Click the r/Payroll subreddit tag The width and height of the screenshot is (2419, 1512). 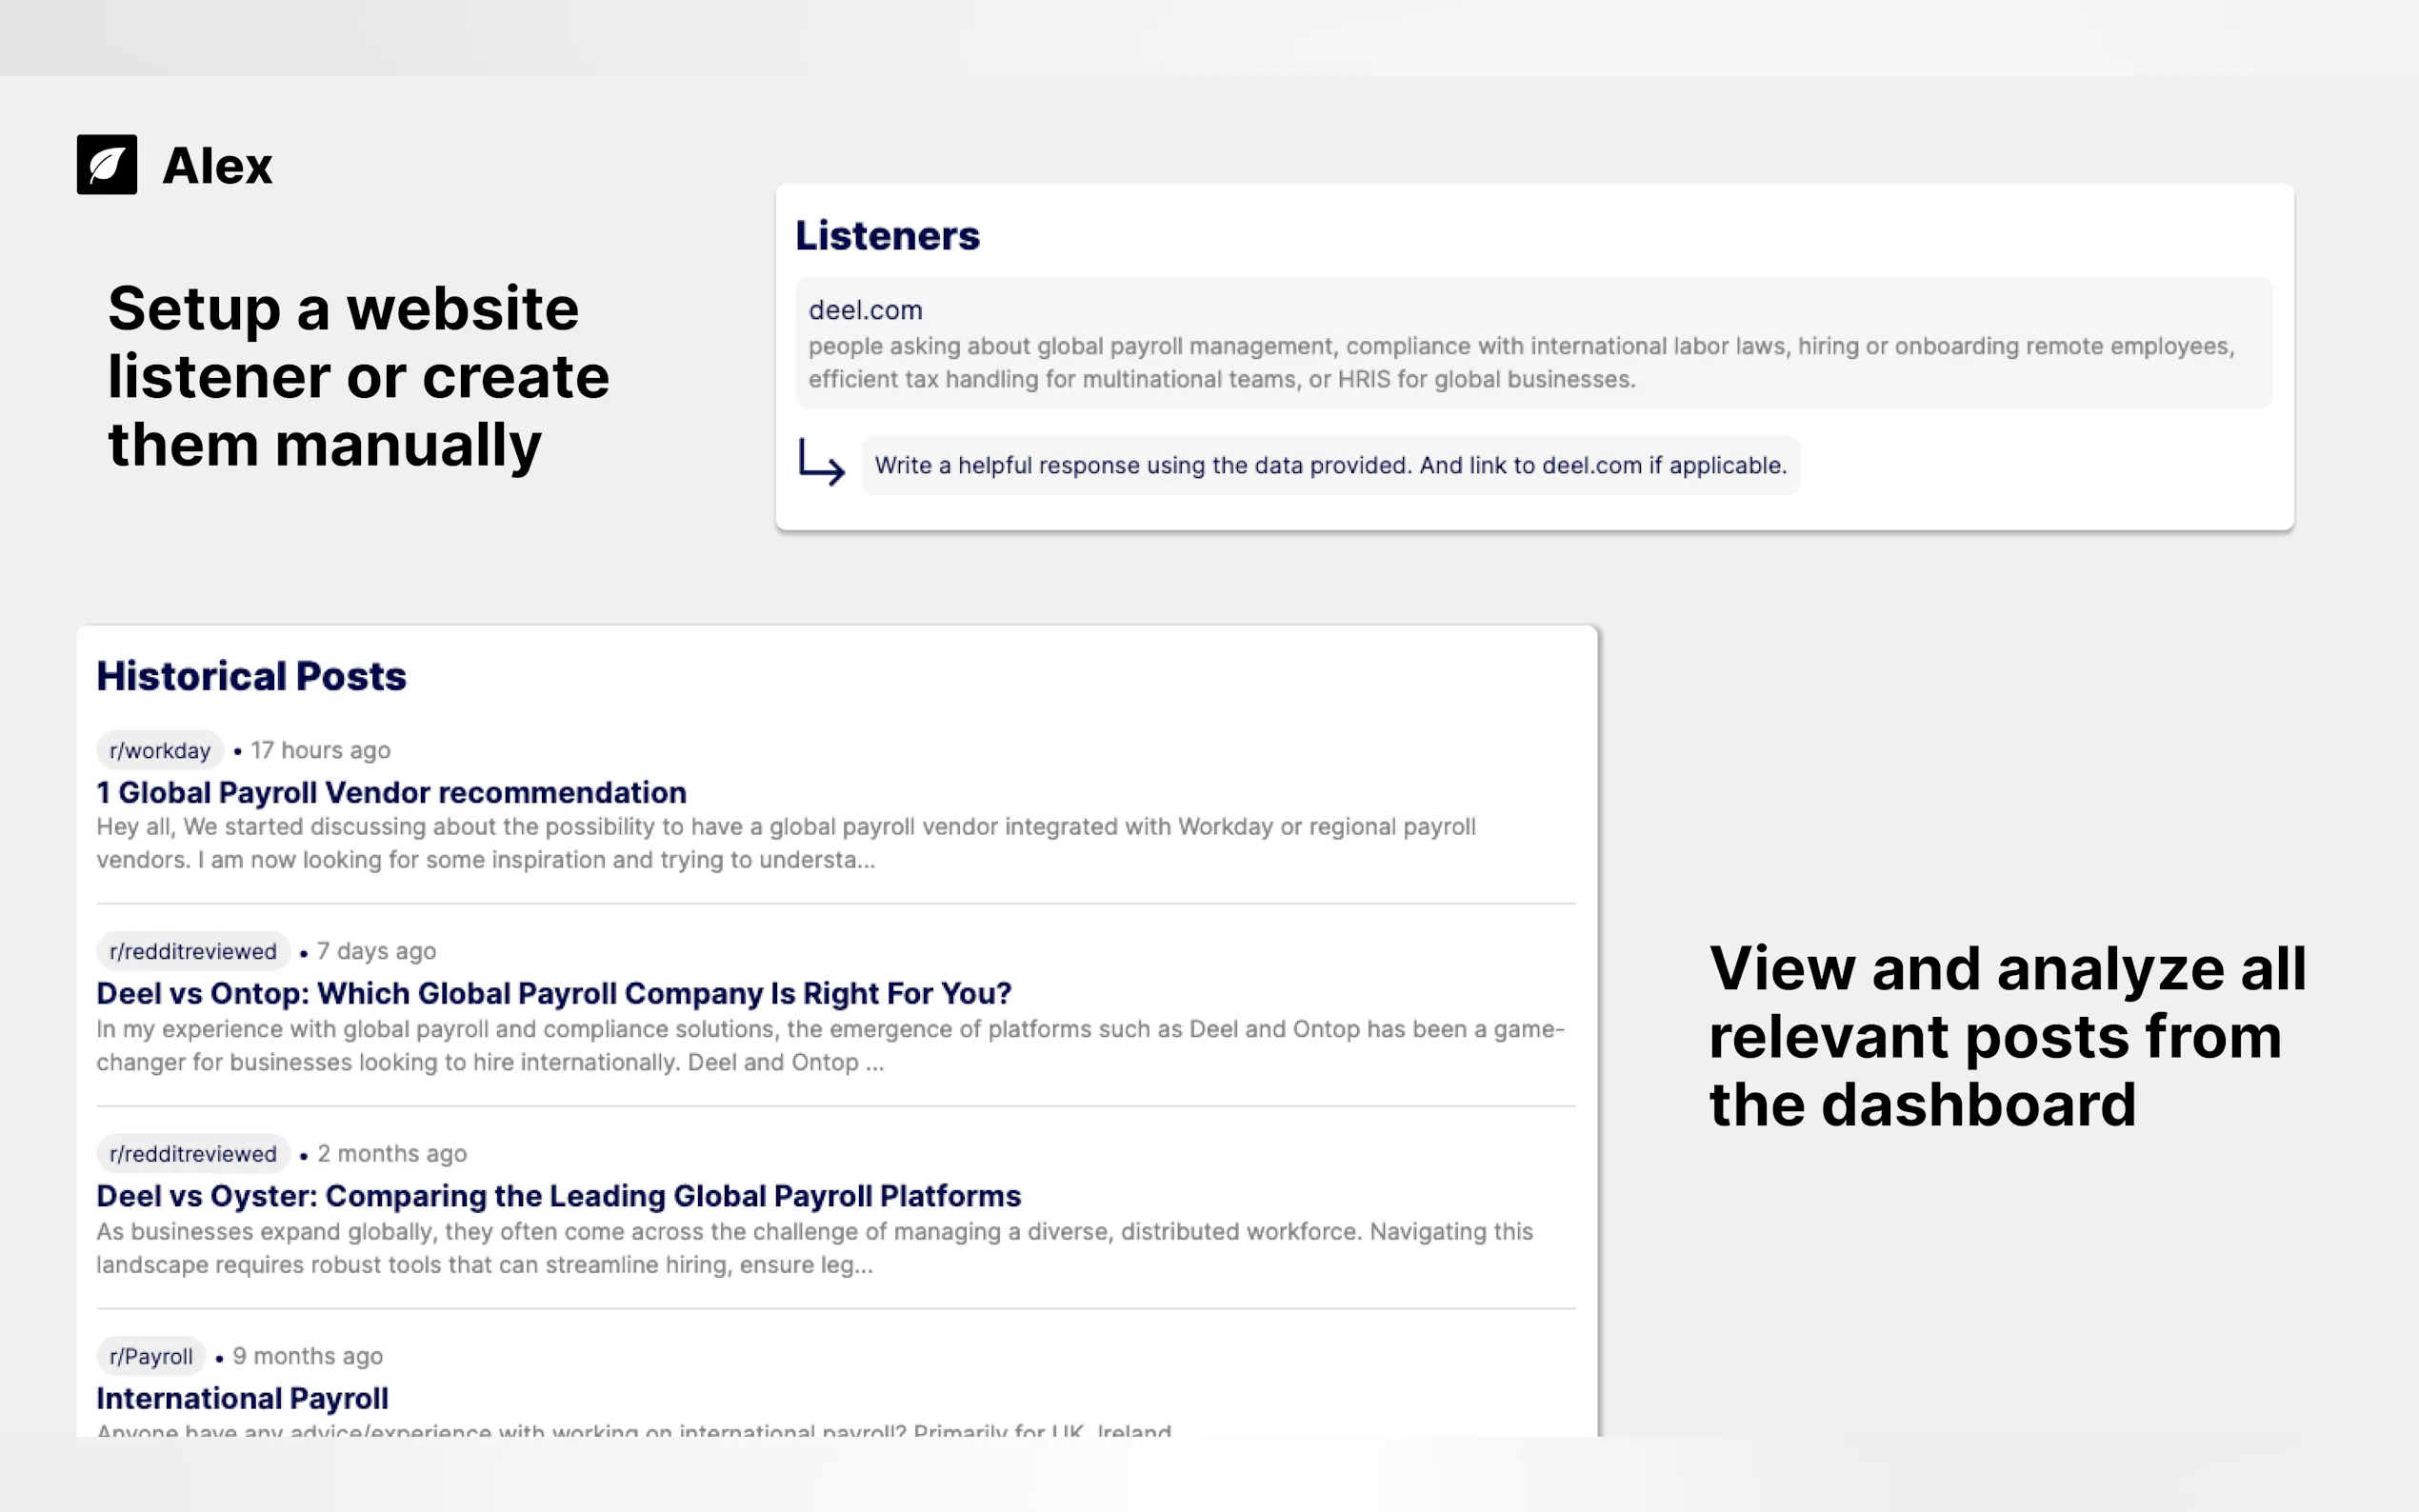click(151, 1356)
